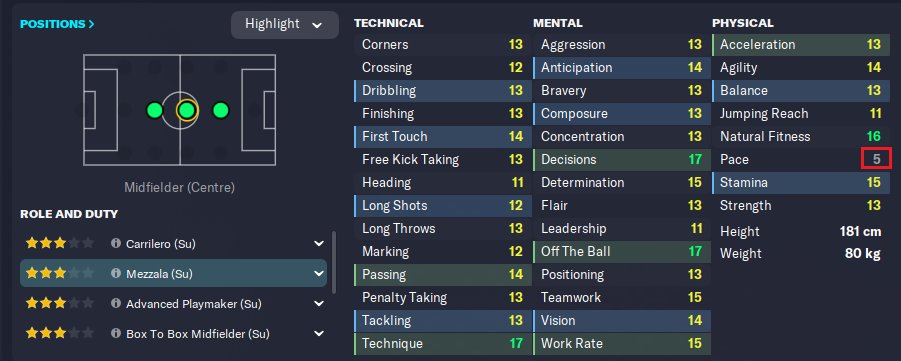Image resolution: width=901 pixels, height=361 pixels.
Task: Select the right green position dot on pitch
Action: 221,110
